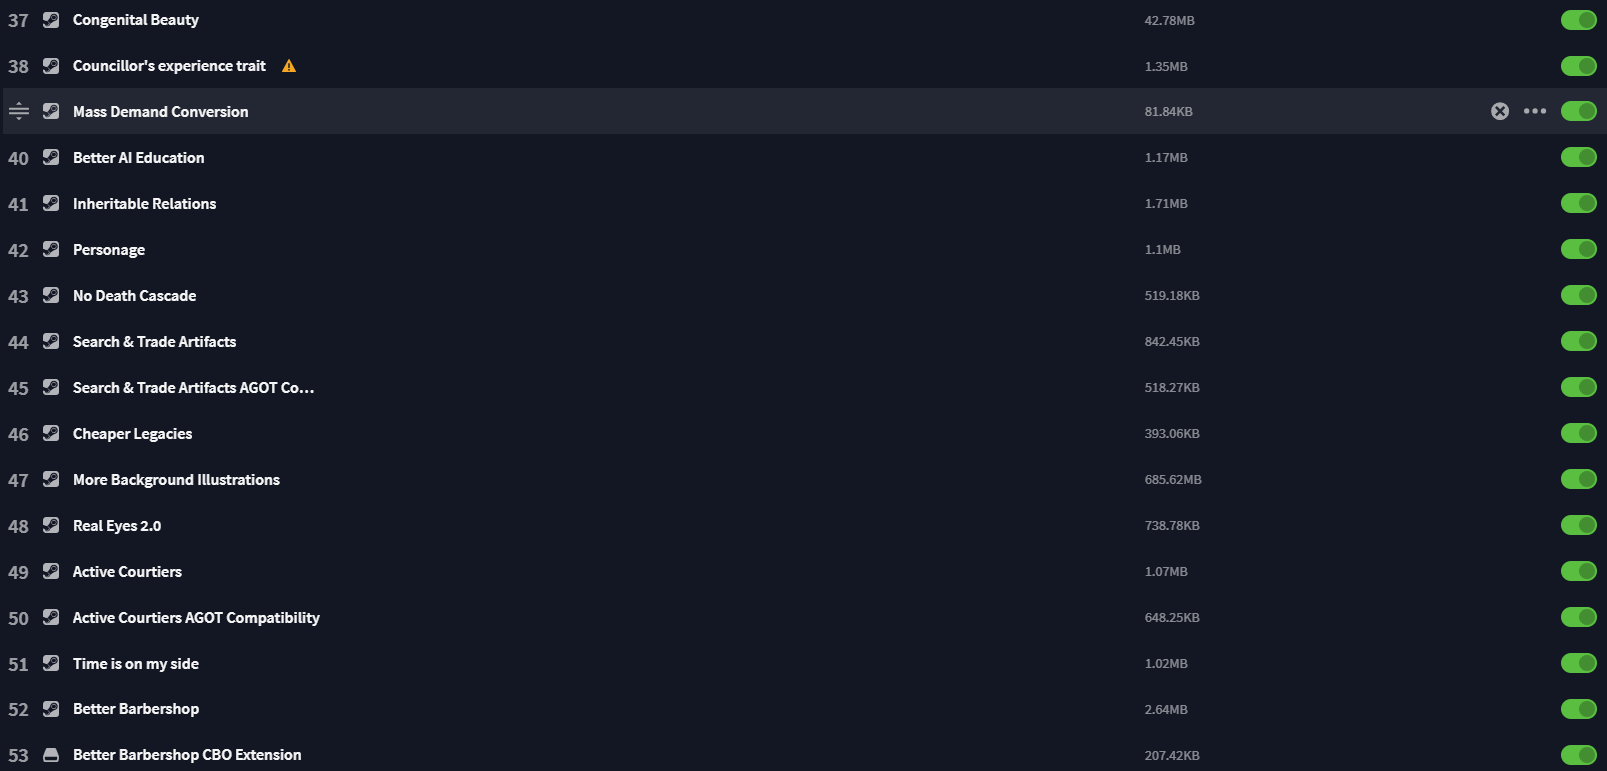Click the Steam icon beside Time is on my side
This screenshot has width=1607, height=771.
(x=51, y=664)
